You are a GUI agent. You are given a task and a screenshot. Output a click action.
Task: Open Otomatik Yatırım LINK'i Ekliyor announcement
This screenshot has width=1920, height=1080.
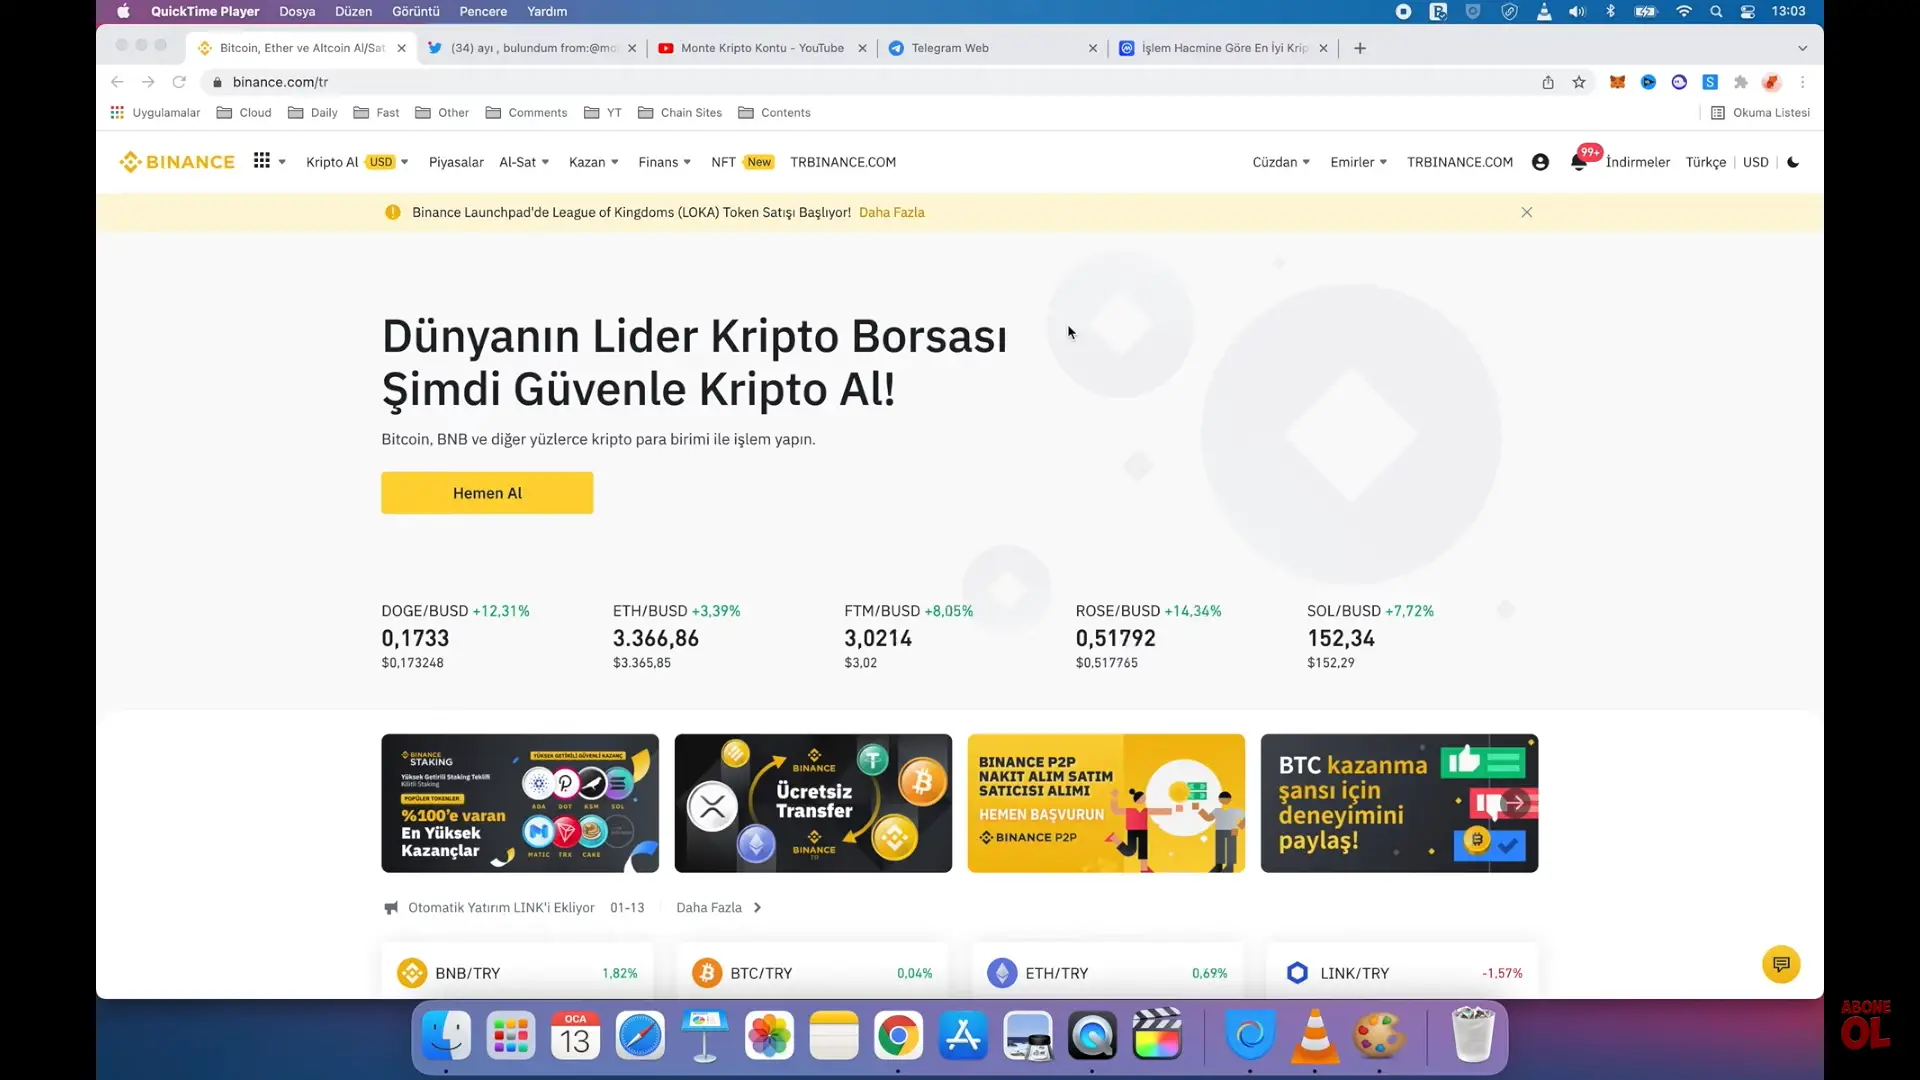[501, 908]
